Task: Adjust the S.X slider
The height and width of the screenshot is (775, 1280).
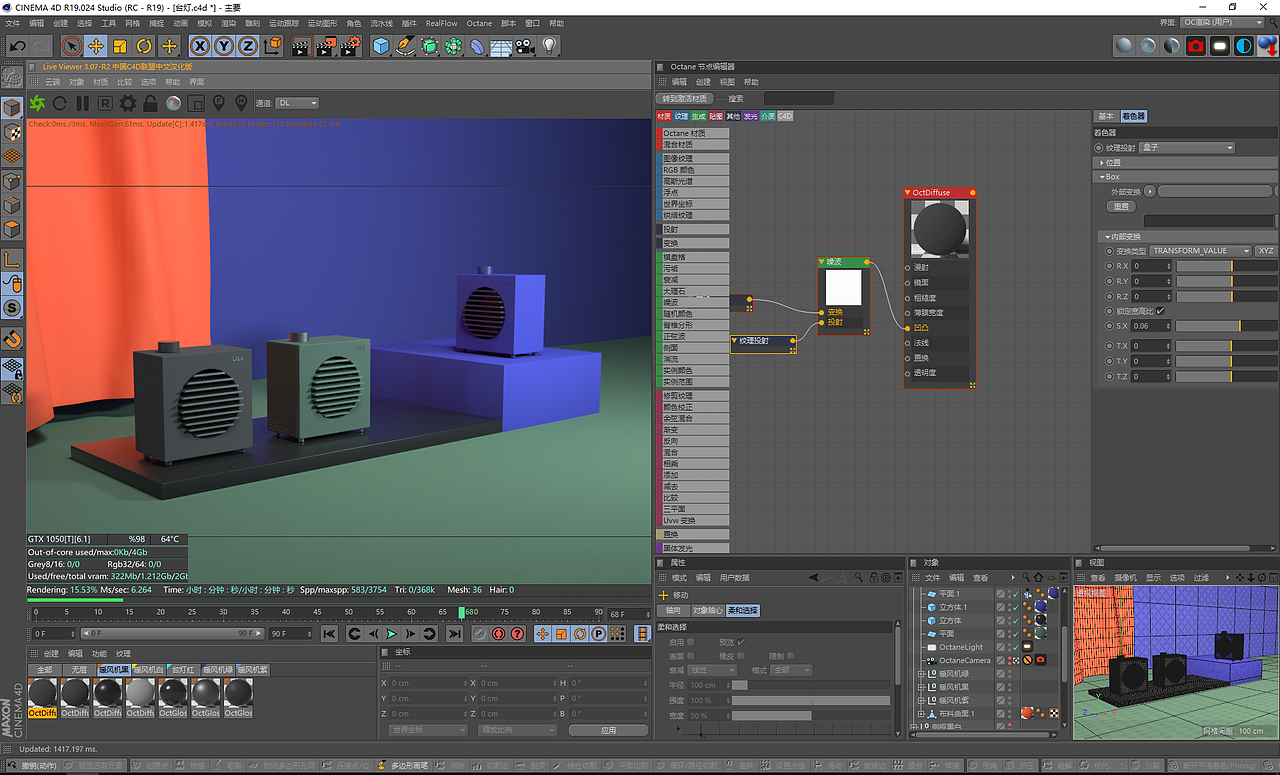Action: [1226, 326]
